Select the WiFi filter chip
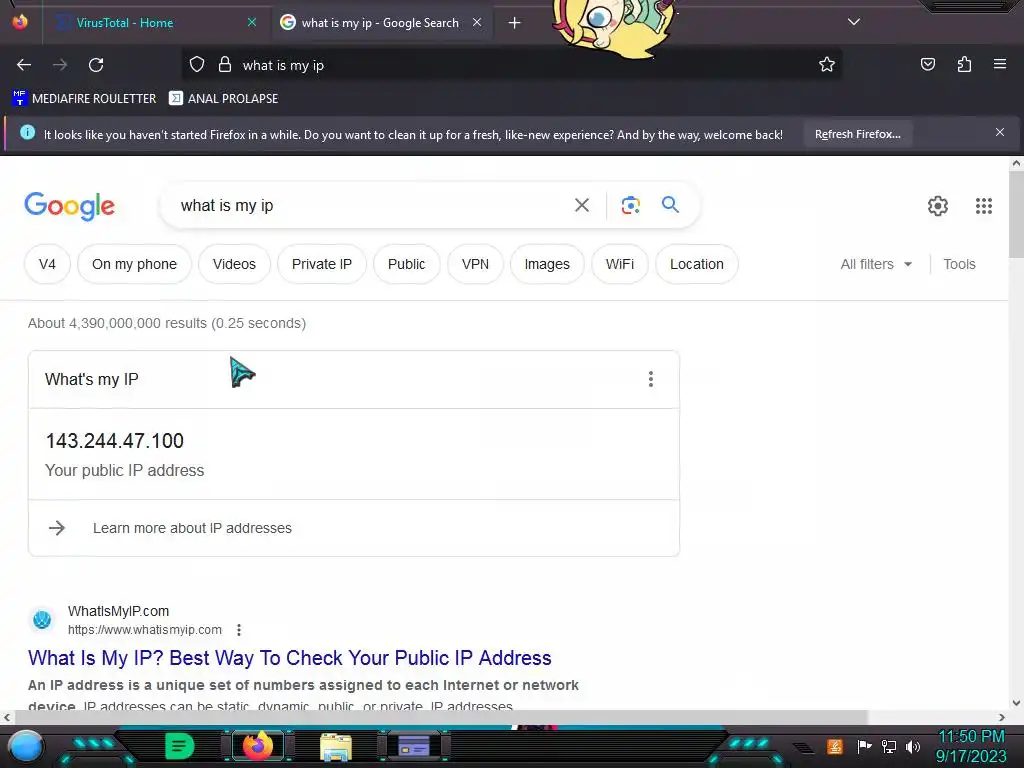 pyautogui.click(x=619, y=264)
